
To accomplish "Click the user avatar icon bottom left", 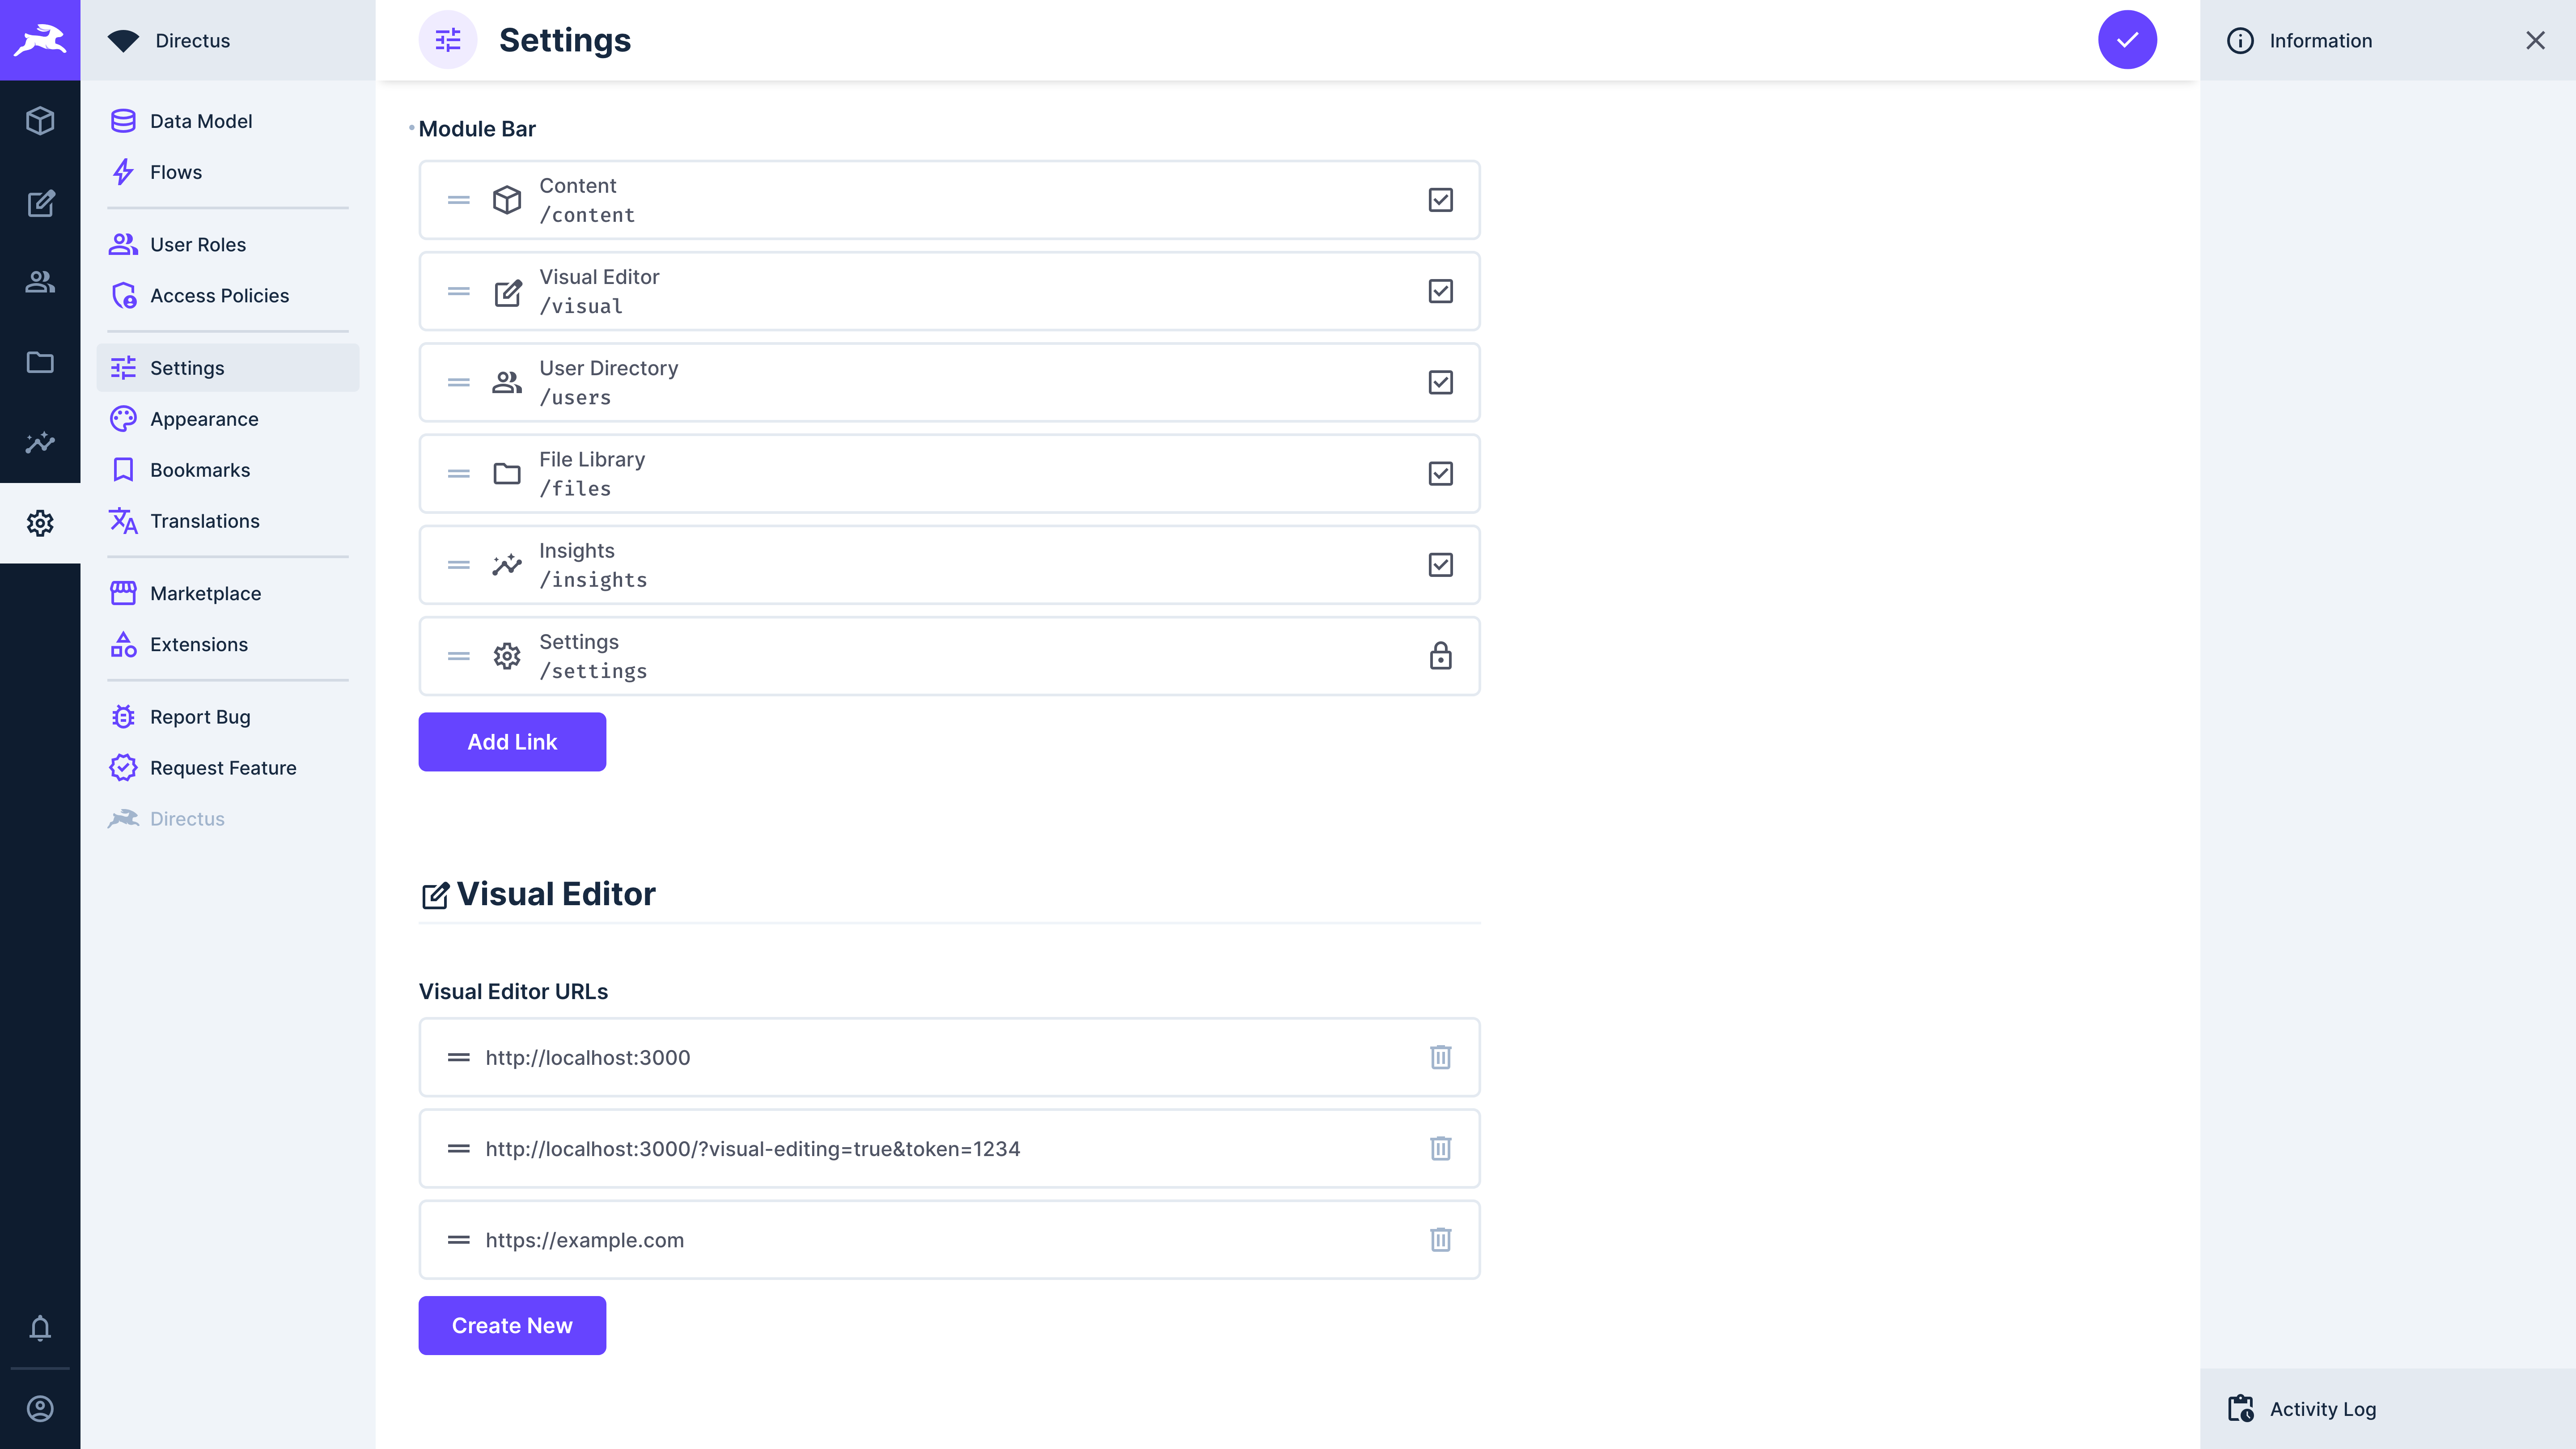I will point(40,1409).
